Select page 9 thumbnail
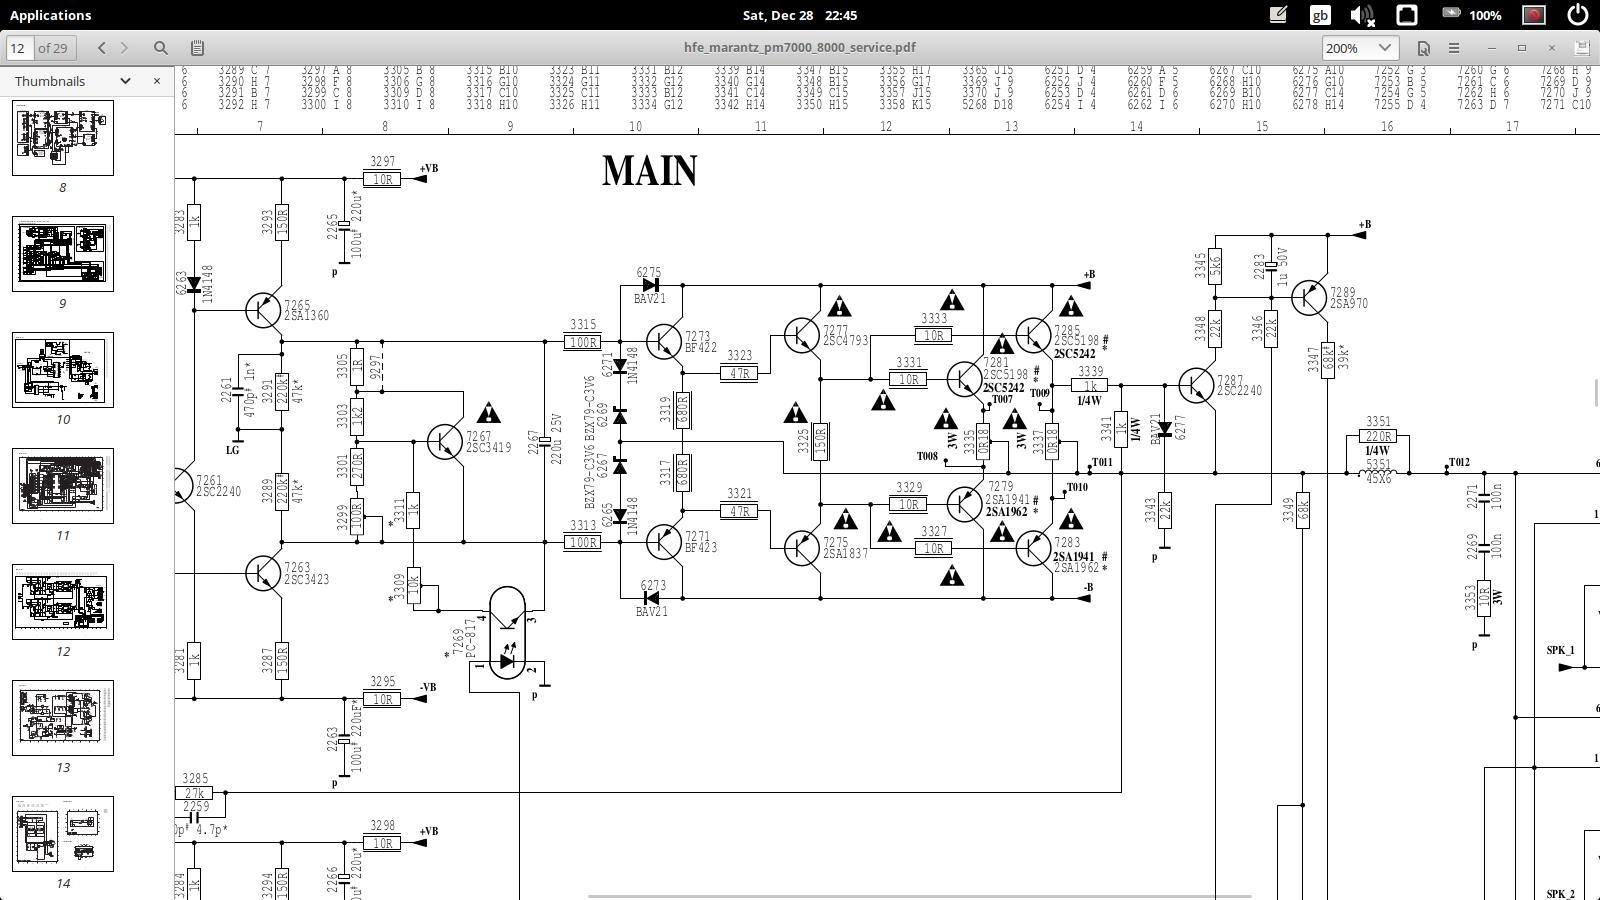 point(63,254)
